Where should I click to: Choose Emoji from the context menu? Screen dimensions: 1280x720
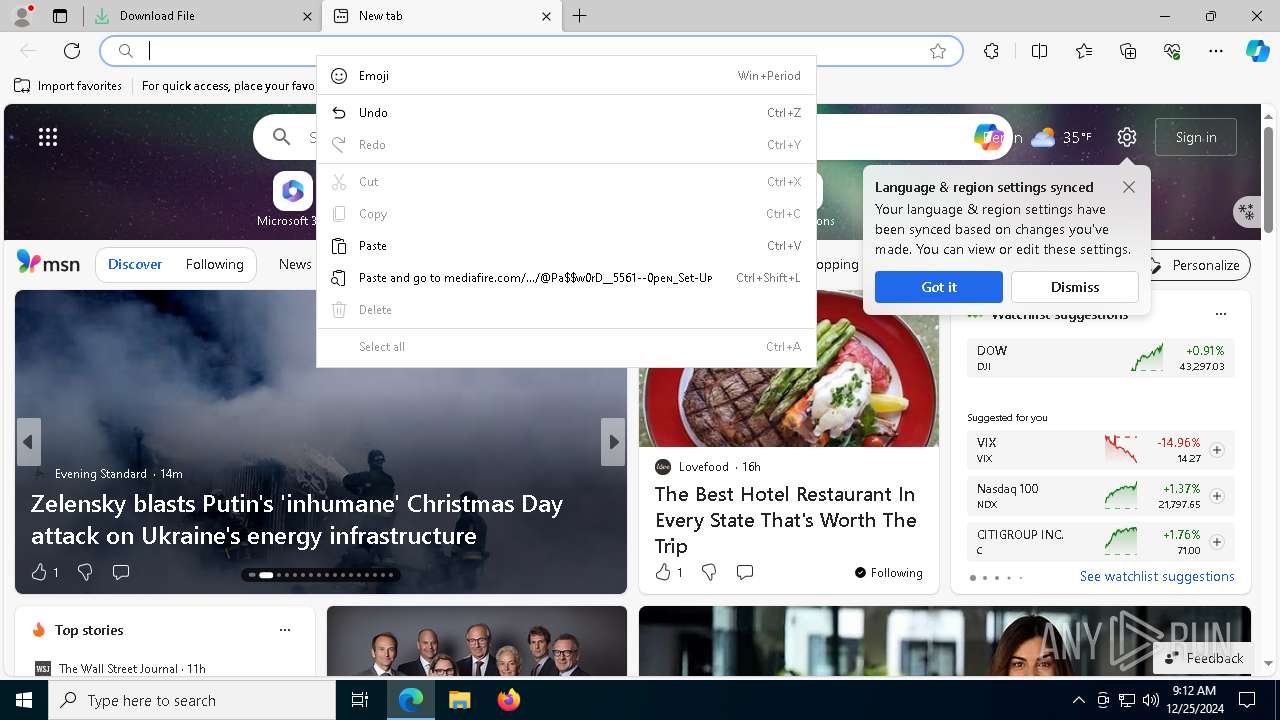pos(566,76)
